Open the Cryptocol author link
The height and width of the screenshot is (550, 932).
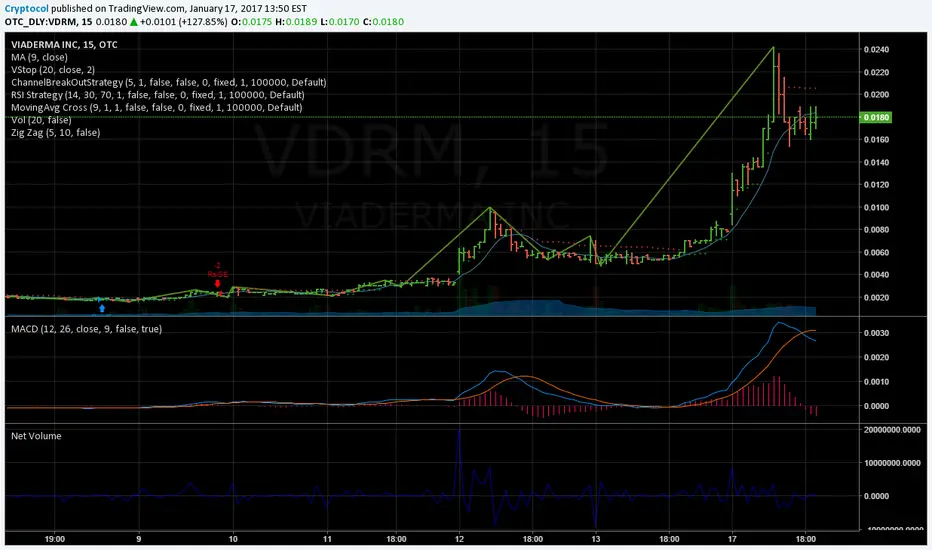tap(27, 9)
